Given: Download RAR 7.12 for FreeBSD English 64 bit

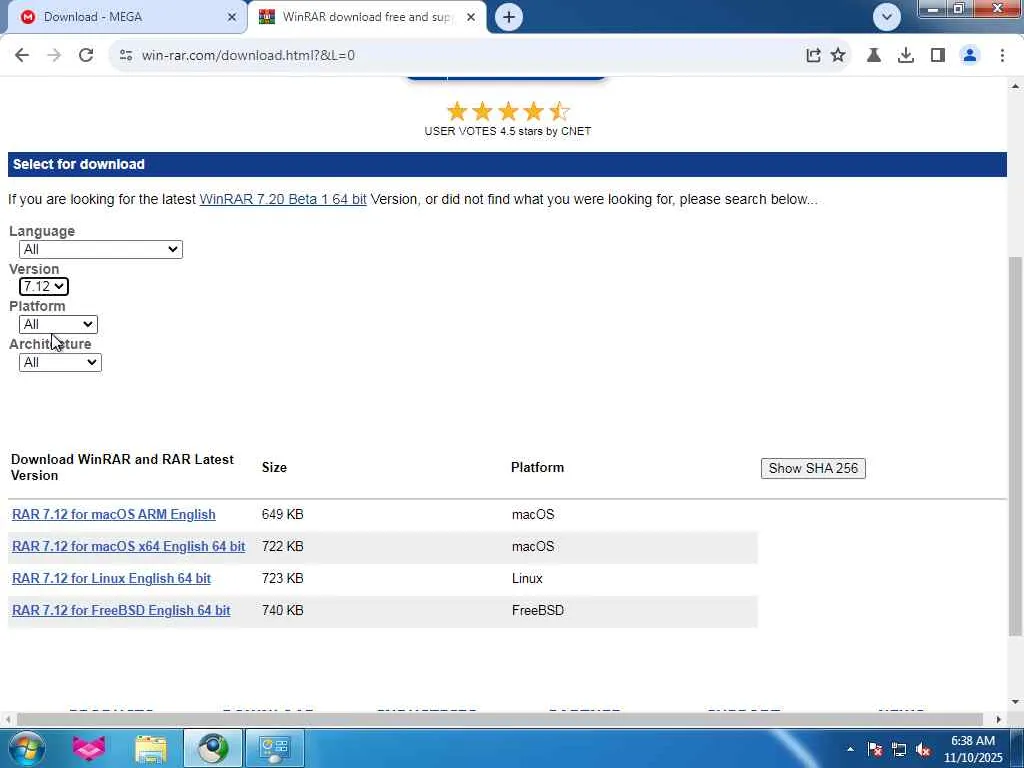Looking at the screenshot, I should tap(121, 611).
